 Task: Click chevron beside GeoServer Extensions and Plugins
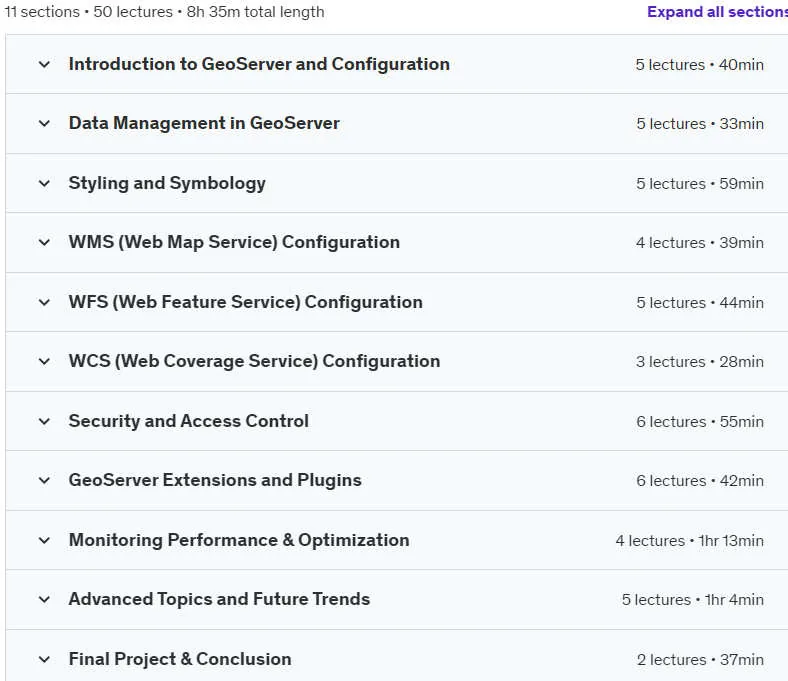[44, 480]
